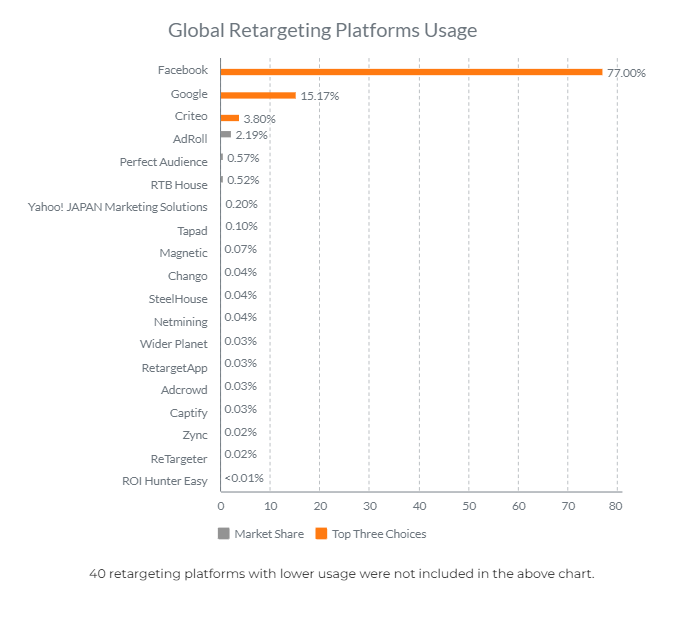692x623 pixels.
Task: Select the Google 15.17% bar
Action: click(258, 95)
